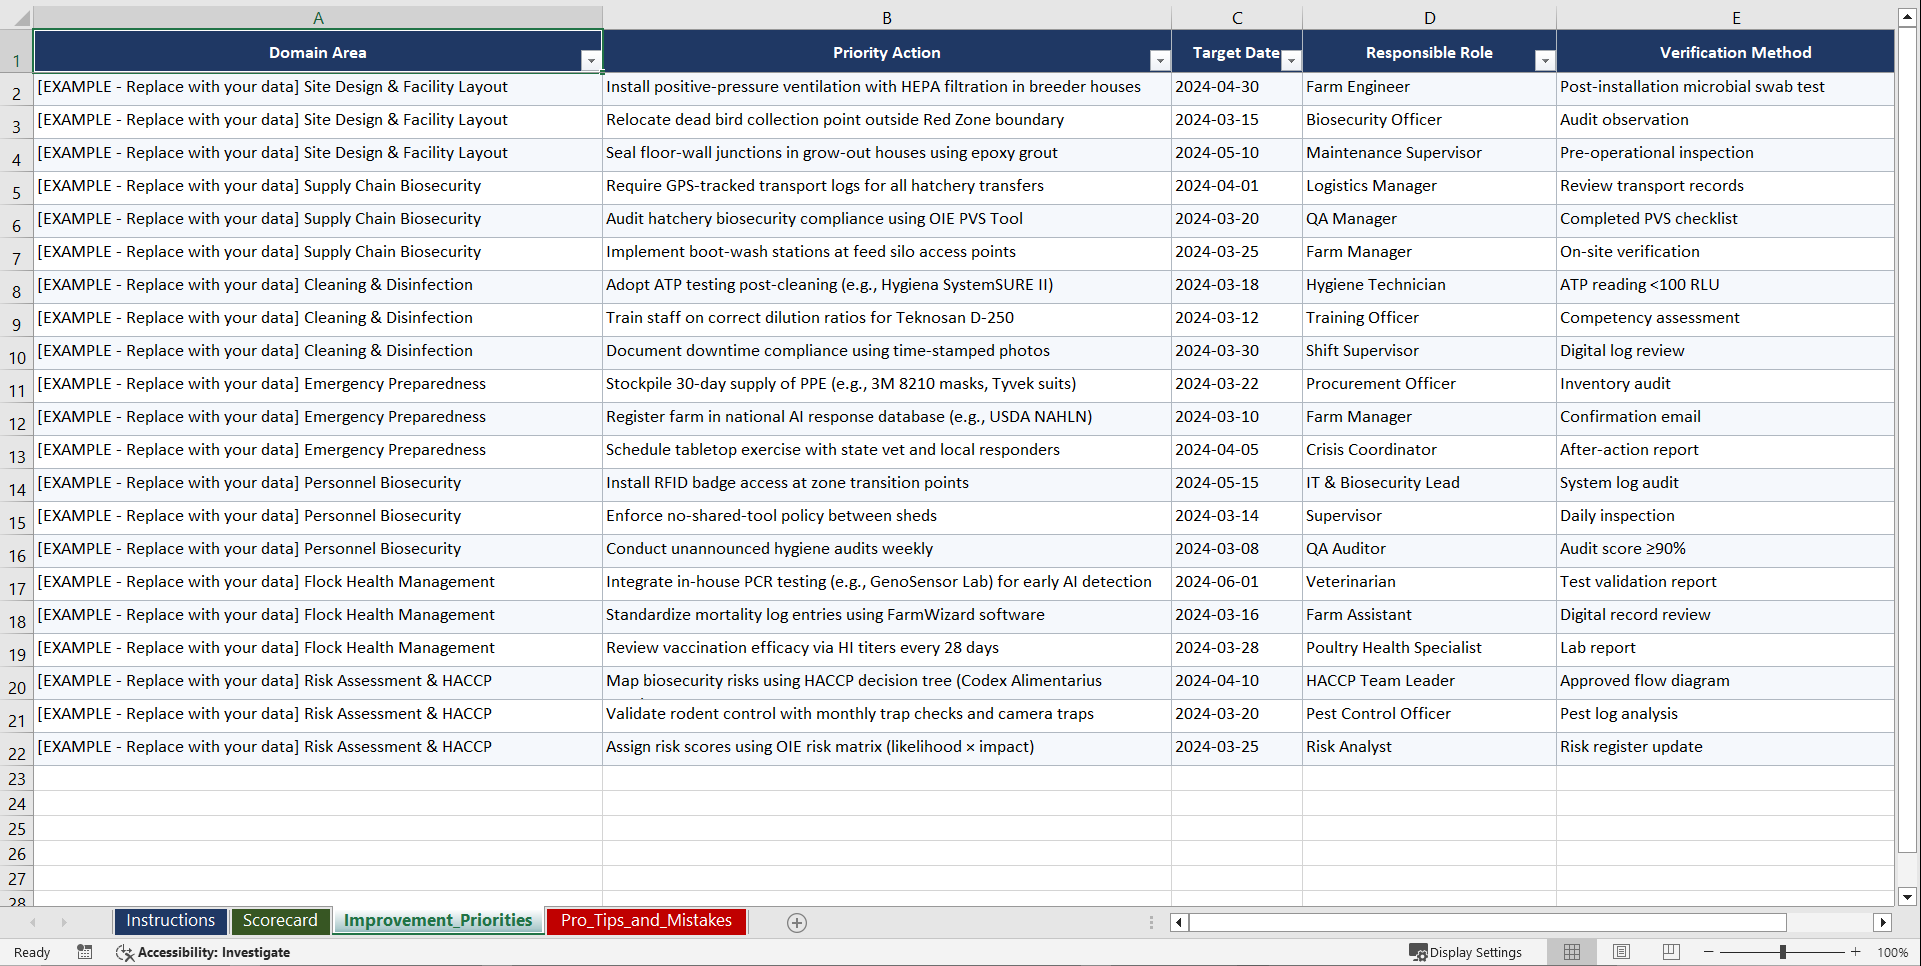Open the Target Date filter dropdown
Screen dimensions: 1921x966
click(x=1291, y=60)
